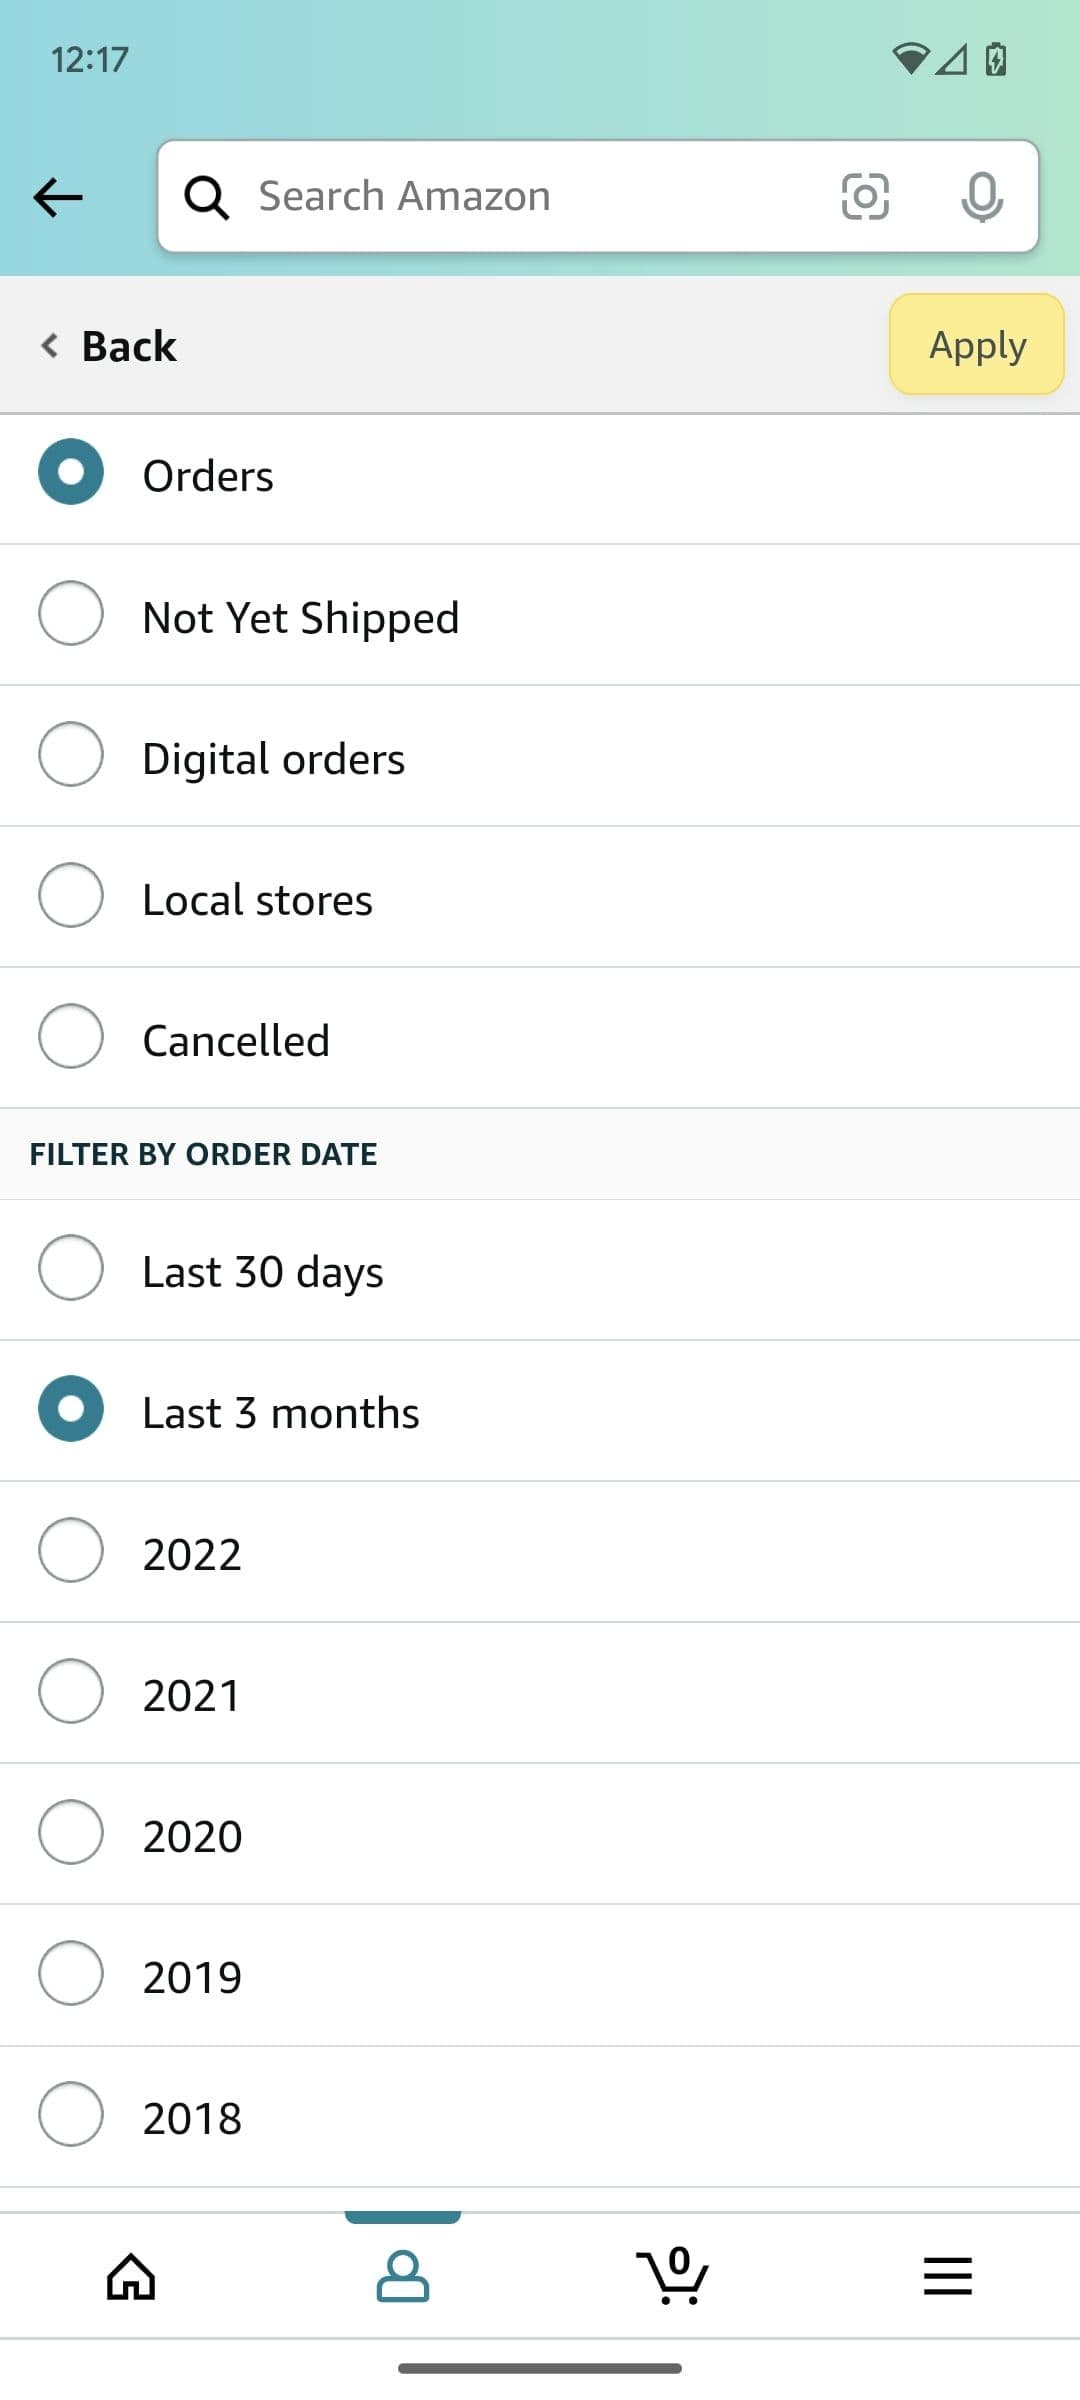The height and width of the screenshot is (2400, 1080).
Task: Switch to Digital orders filter
Action: tap(273, 757)
